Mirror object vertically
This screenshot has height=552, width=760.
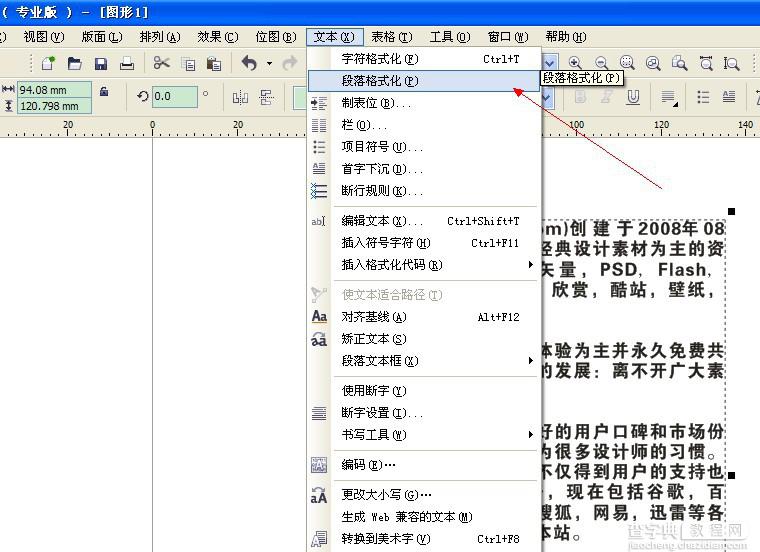(x=266, y=97)
